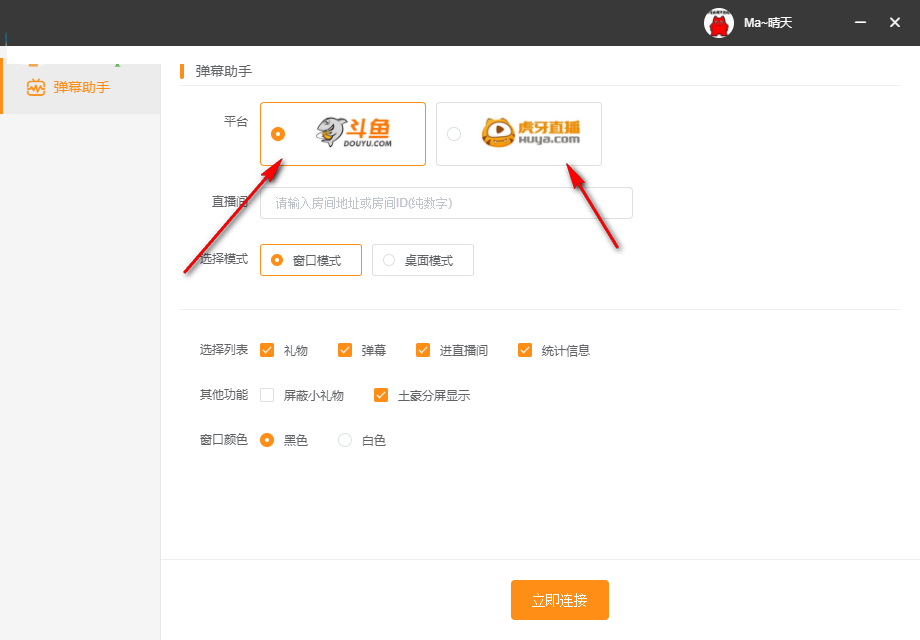Uncheck the 礼物 list checkbox

pos(267,350)
